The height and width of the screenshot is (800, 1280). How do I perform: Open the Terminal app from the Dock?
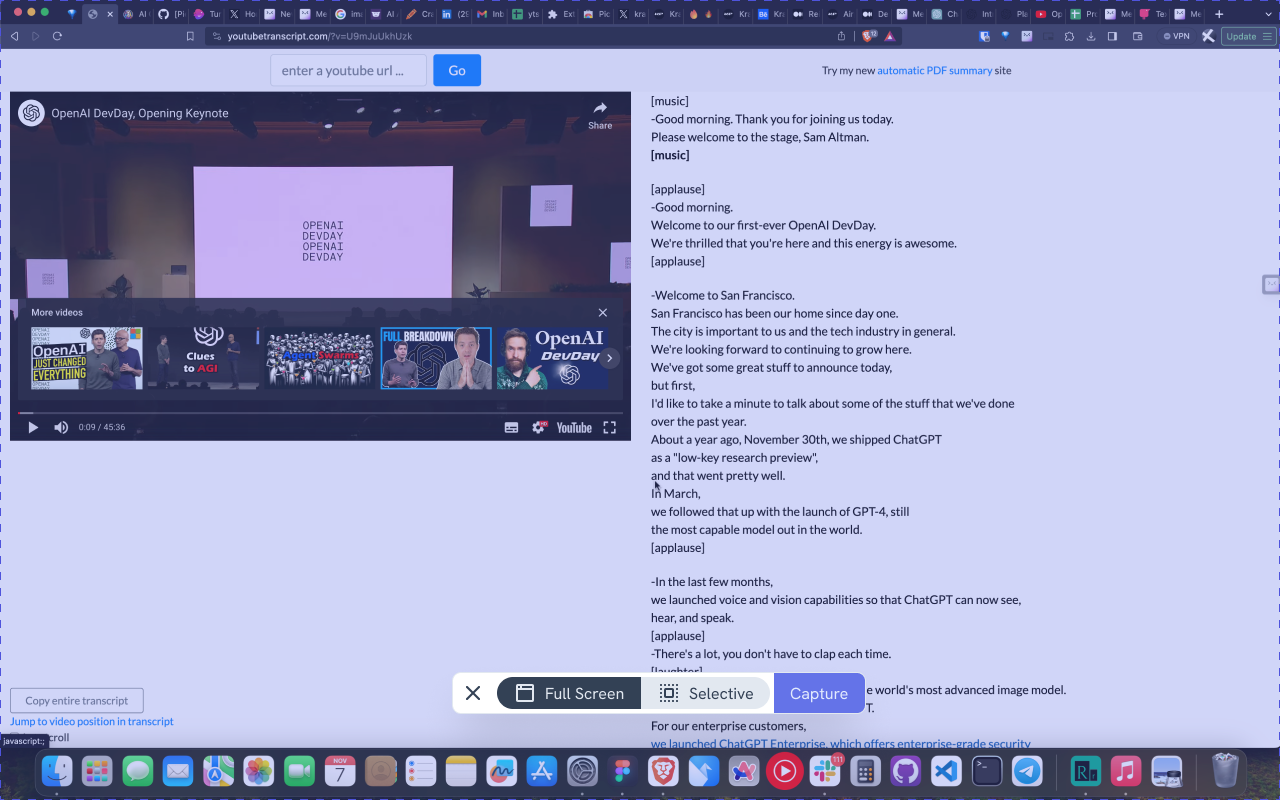point(987,771)
